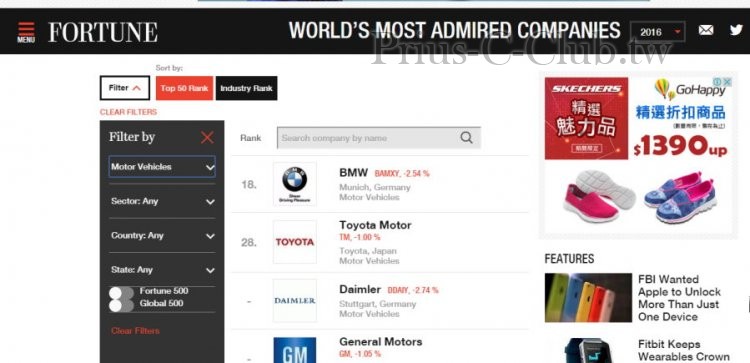Click the Fitbit watch article thumbnail
750x363 pixels.
[588, 351]
